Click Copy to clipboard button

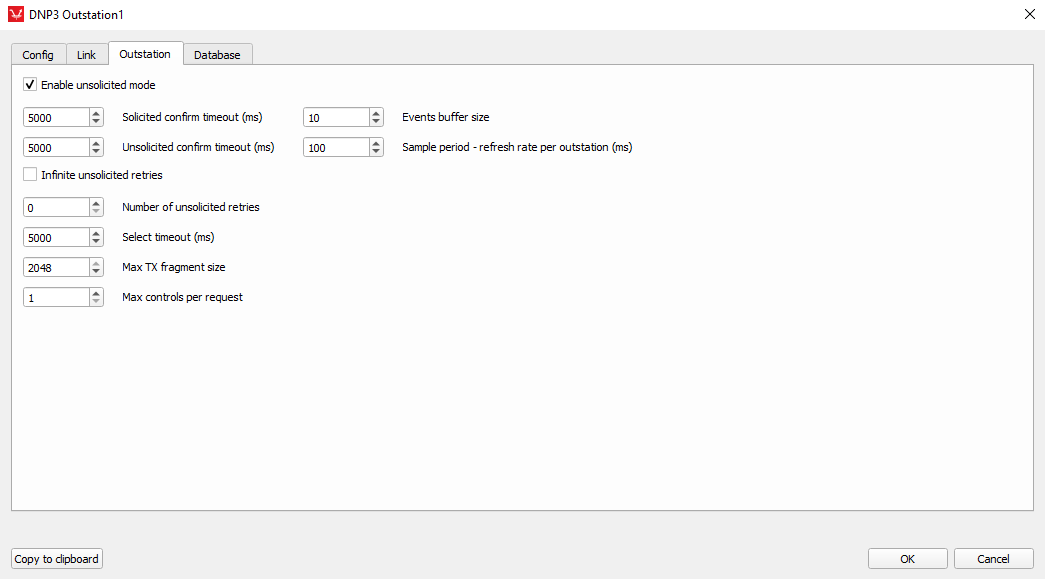click(x=57, y=559)
